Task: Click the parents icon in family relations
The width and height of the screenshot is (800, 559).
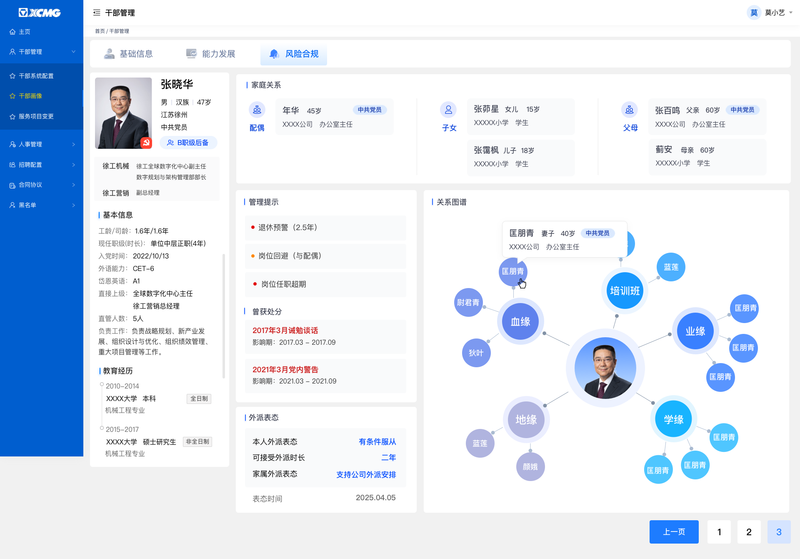Action: tap(629, 110)
